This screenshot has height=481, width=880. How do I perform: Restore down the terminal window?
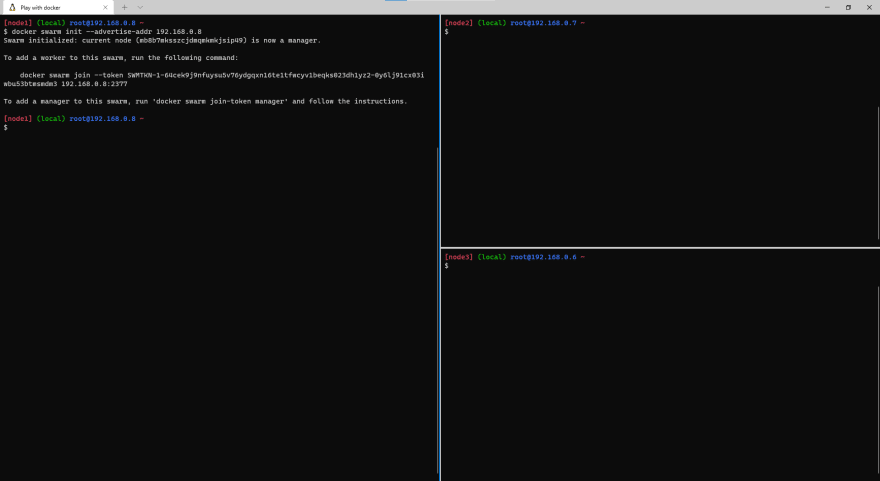(x=848, y=7)
